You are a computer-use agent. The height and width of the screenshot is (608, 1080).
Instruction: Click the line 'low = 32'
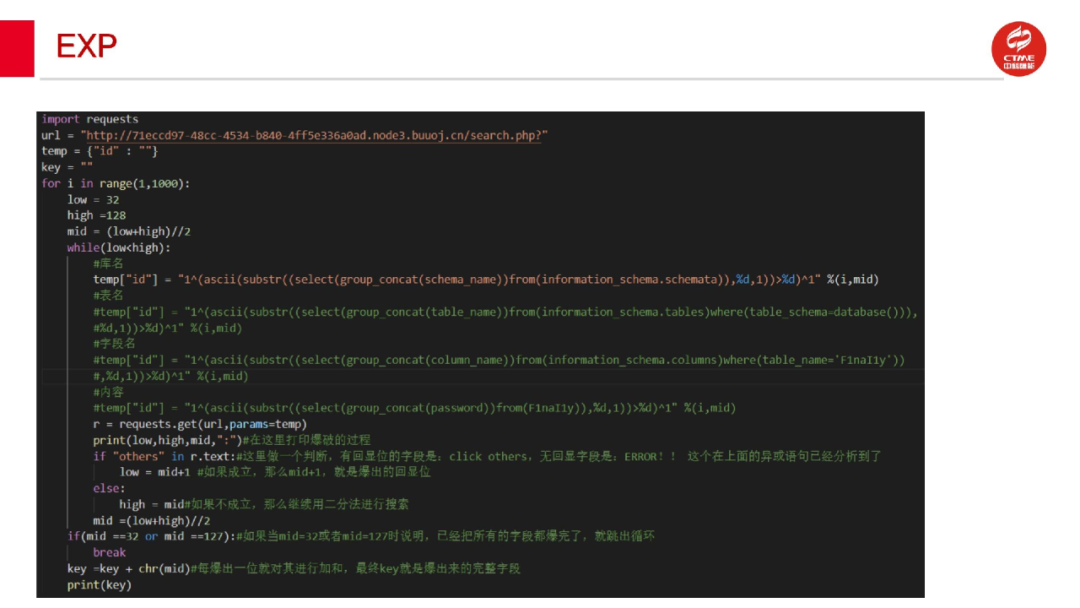pyautogui.click(x=93, y=200)
